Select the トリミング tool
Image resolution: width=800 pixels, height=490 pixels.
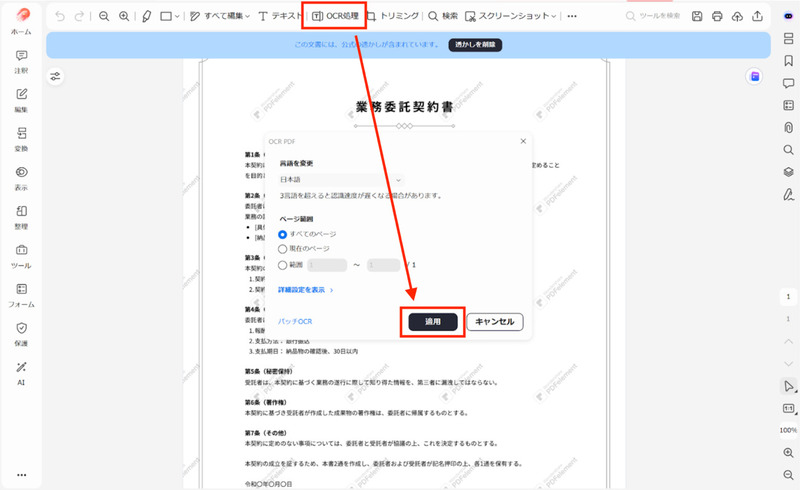click(x=393, y=16)
